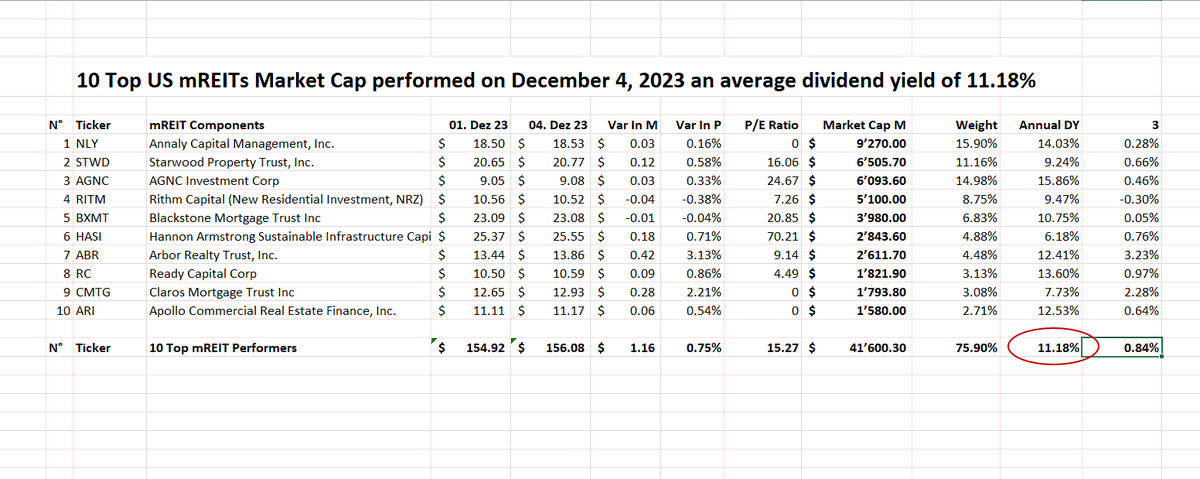This screenshot has width=1200, height=479.
Task: Click the 14.03% annual DY cell
Action: click(x=1061, y=144)
